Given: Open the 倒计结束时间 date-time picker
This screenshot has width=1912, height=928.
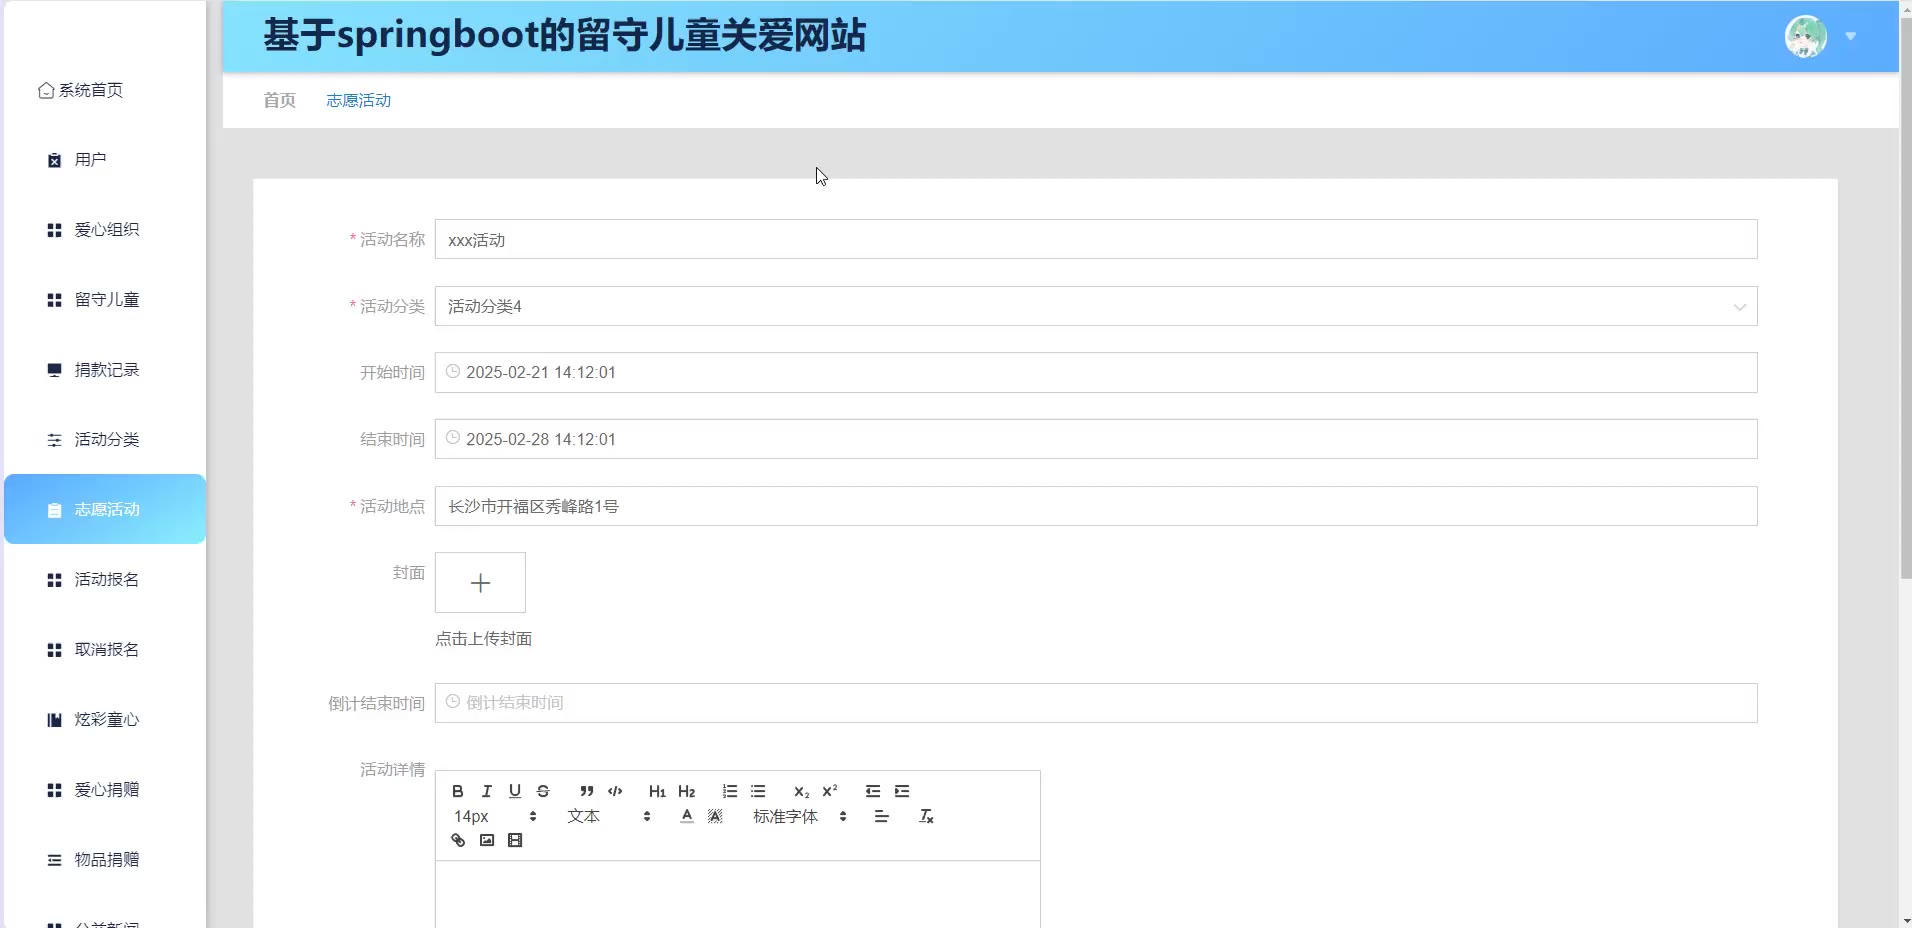Looking at the screenshot, I should point(1096,703).
